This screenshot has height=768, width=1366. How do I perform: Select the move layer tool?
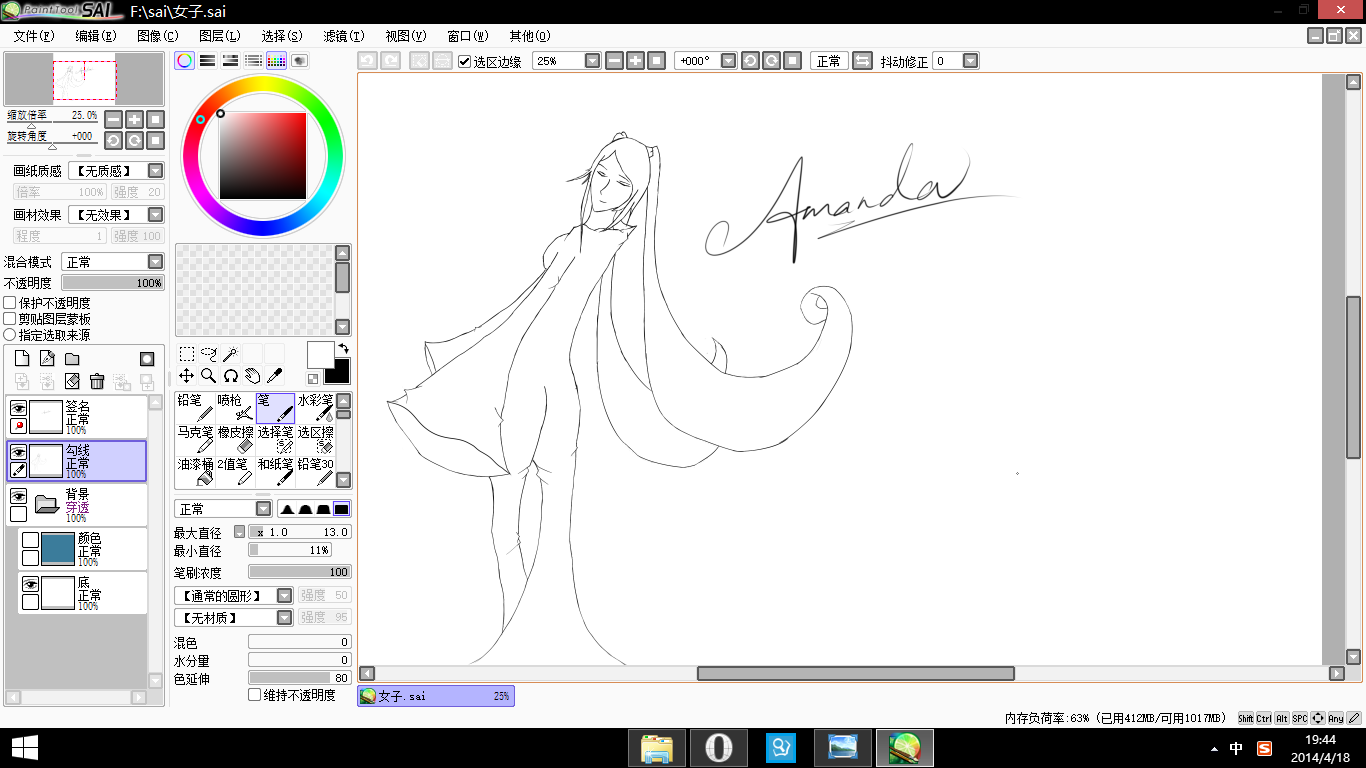point(187,376)
